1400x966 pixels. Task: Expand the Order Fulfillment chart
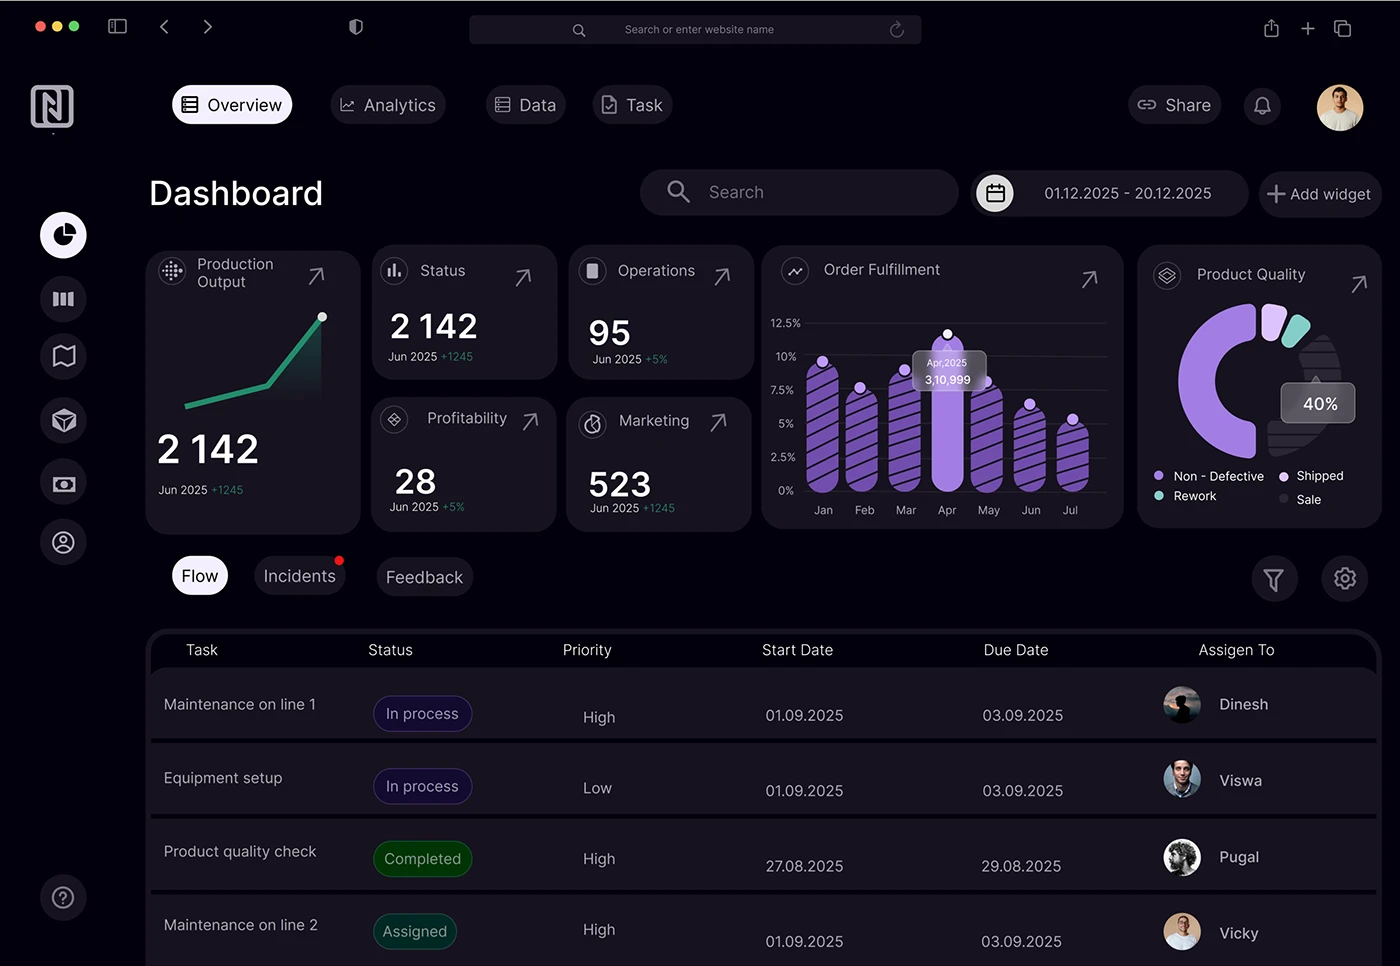pyautogui.click(x=1089, y=280)
